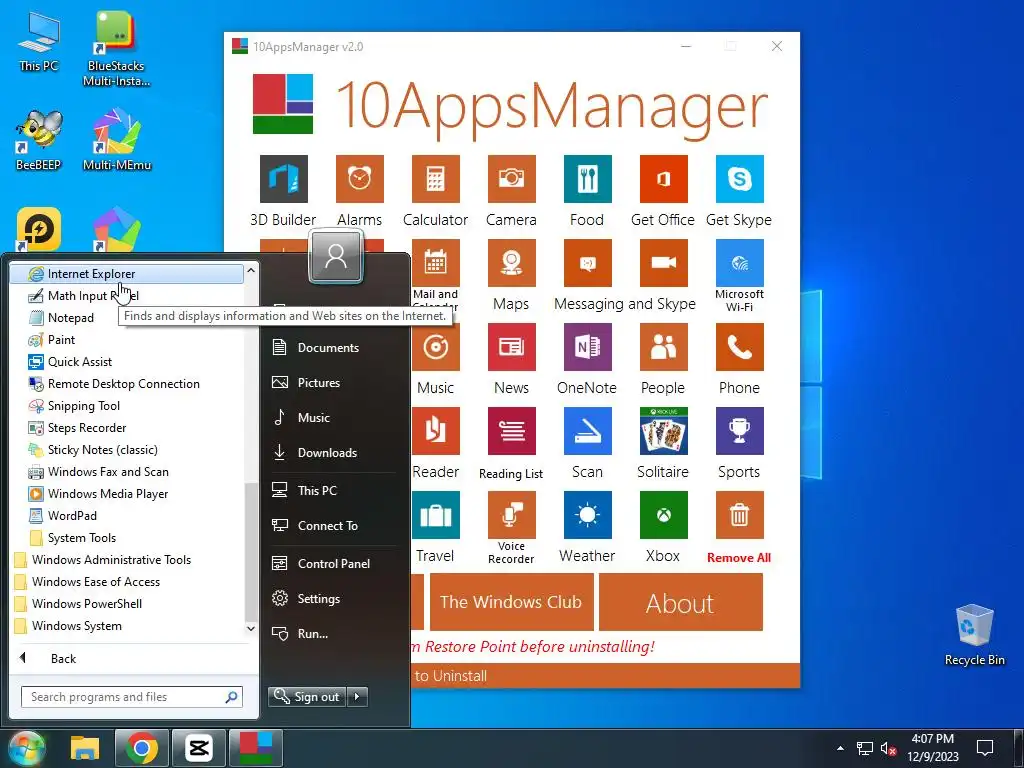This screenshot has height=768, width=1024.
Task: Select the Solitaire app tile
Action: [x=664, y=431]
